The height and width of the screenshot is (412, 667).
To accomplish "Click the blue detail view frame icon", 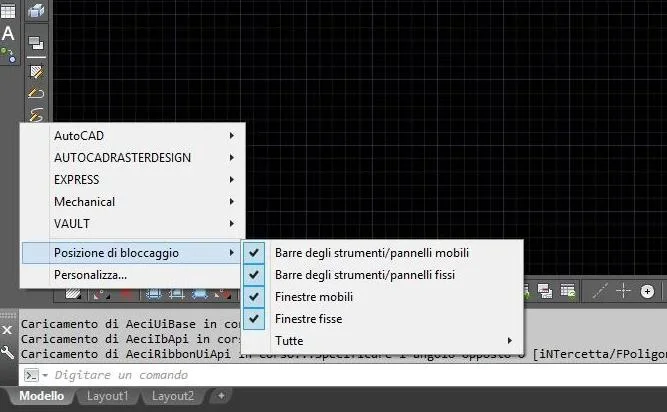I will [154, 293].
